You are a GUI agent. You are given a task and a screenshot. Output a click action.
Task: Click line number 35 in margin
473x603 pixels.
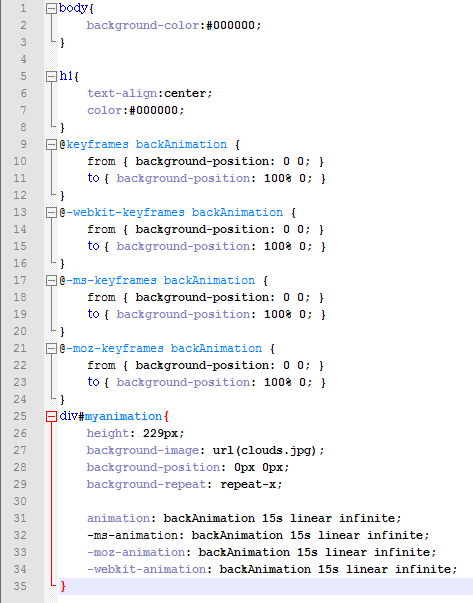[20, 586]
